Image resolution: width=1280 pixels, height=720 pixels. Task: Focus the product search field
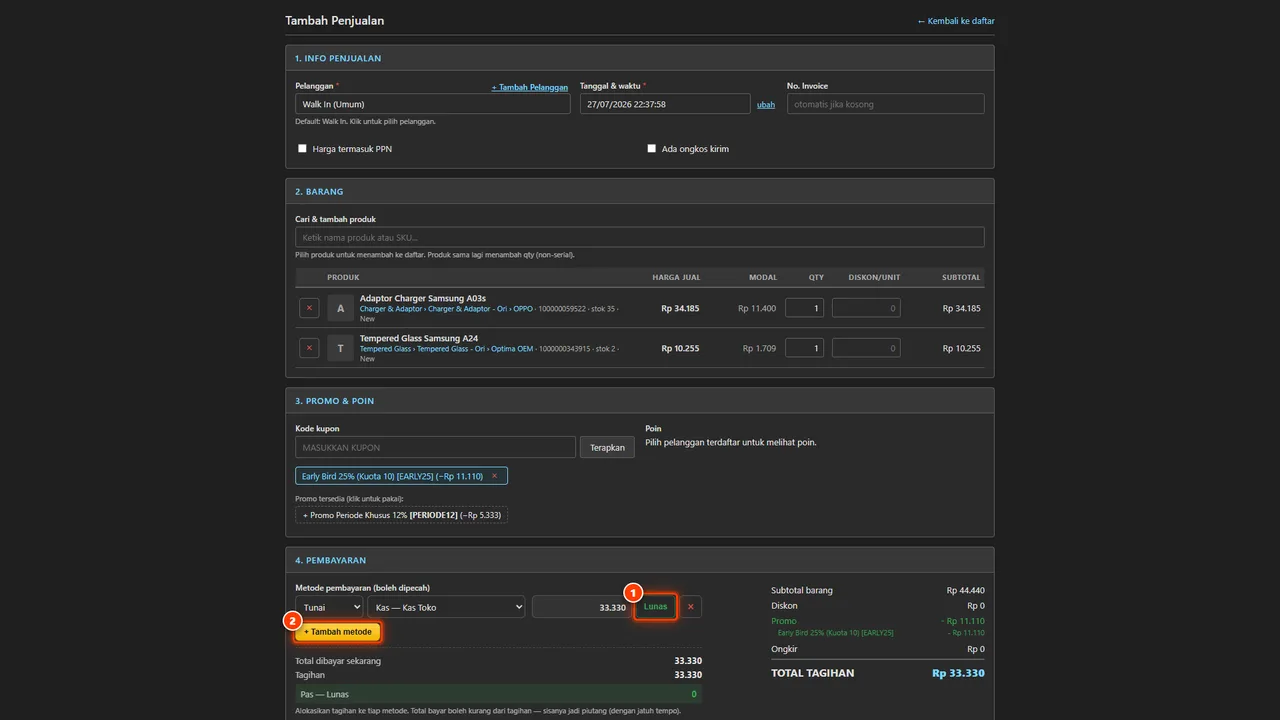640,237
